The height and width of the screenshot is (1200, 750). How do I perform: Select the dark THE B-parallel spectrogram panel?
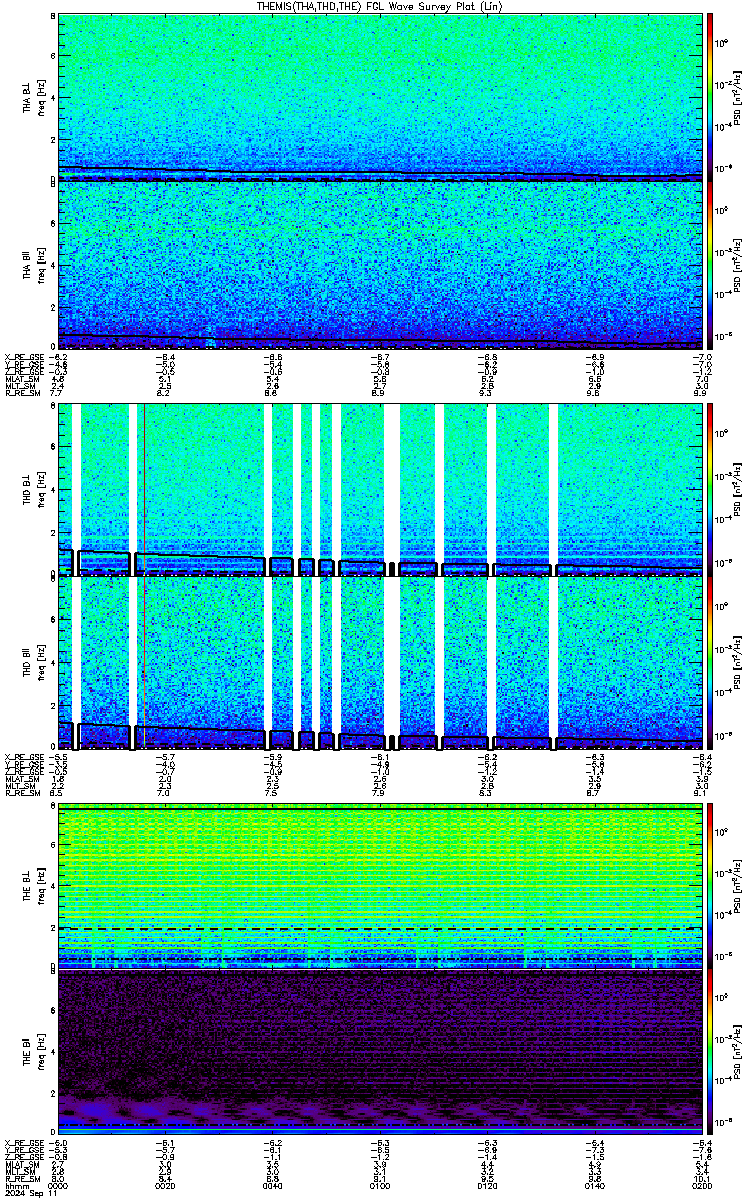[x=380, y=1052]
